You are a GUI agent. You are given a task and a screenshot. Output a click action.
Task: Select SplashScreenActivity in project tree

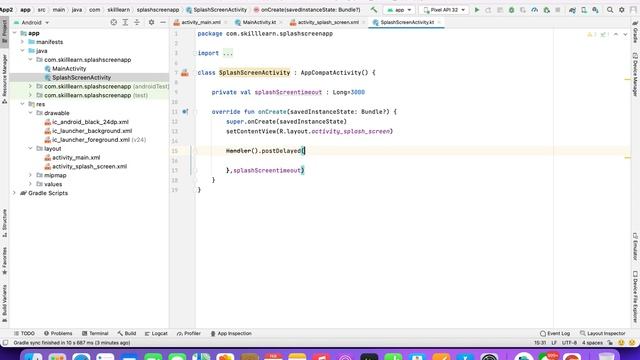point(78,78)
